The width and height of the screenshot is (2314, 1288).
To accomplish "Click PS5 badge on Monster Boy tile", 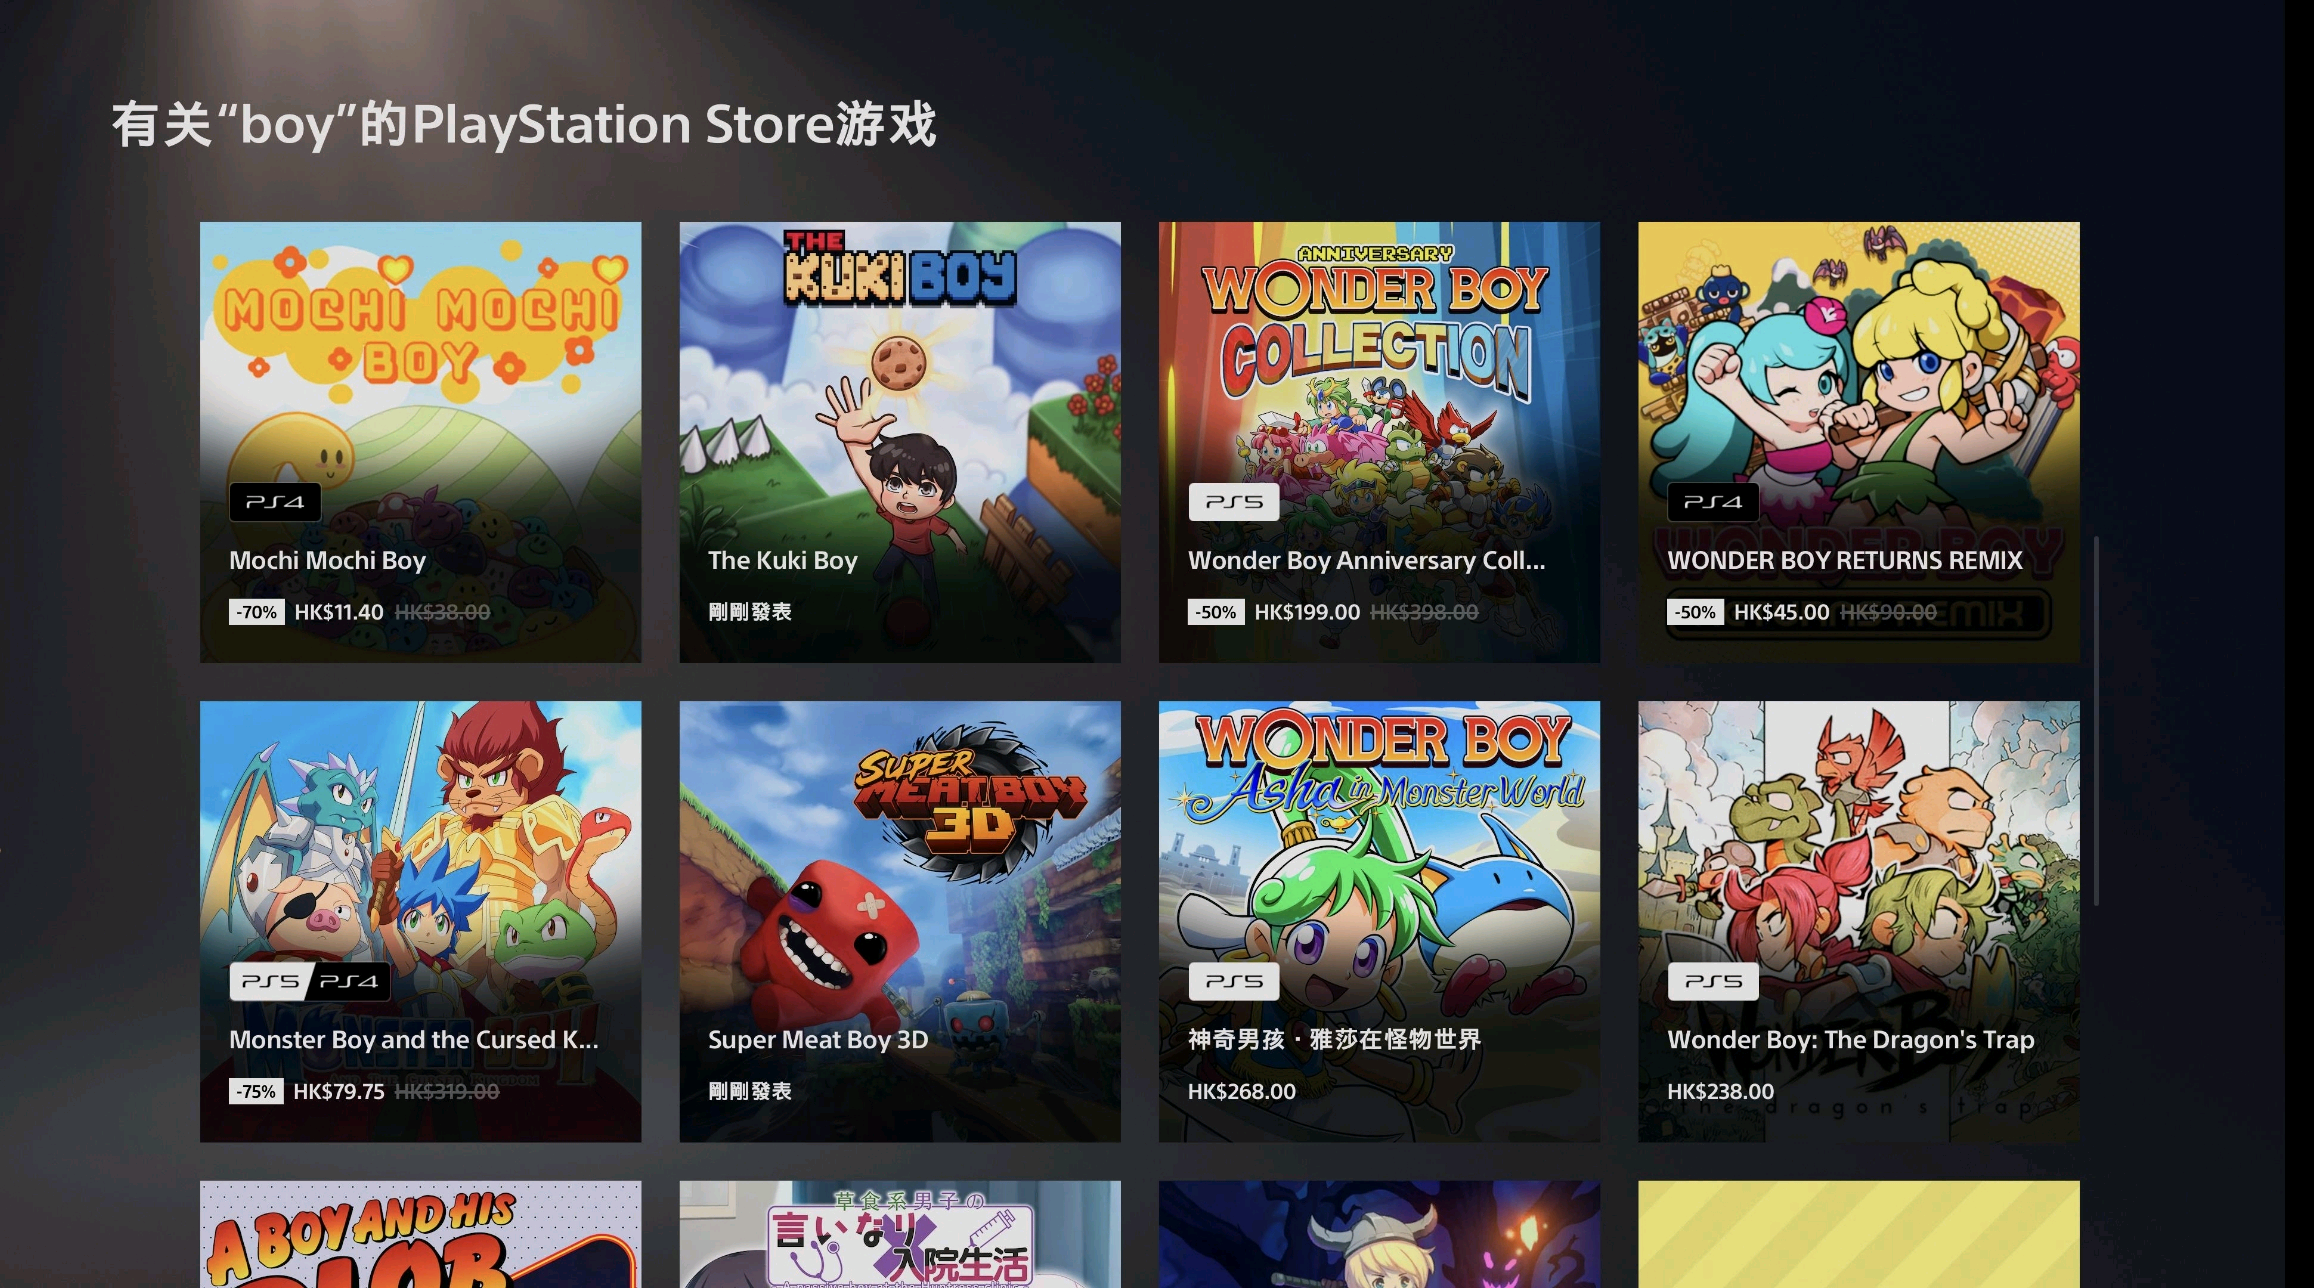I will click(271, 982).
